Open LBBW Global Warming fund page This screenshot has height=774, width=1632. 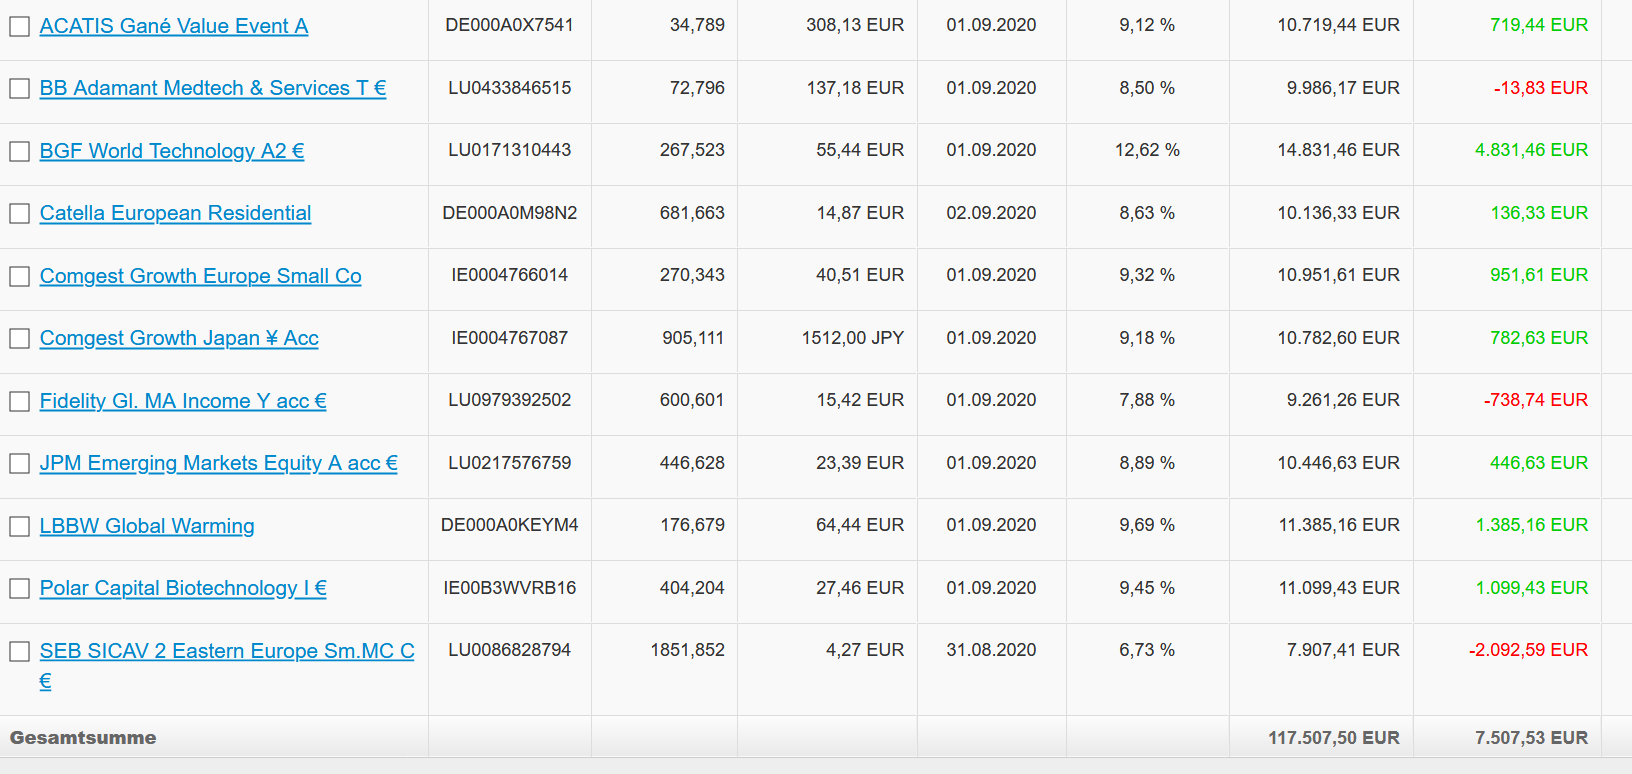coord(147,526)
